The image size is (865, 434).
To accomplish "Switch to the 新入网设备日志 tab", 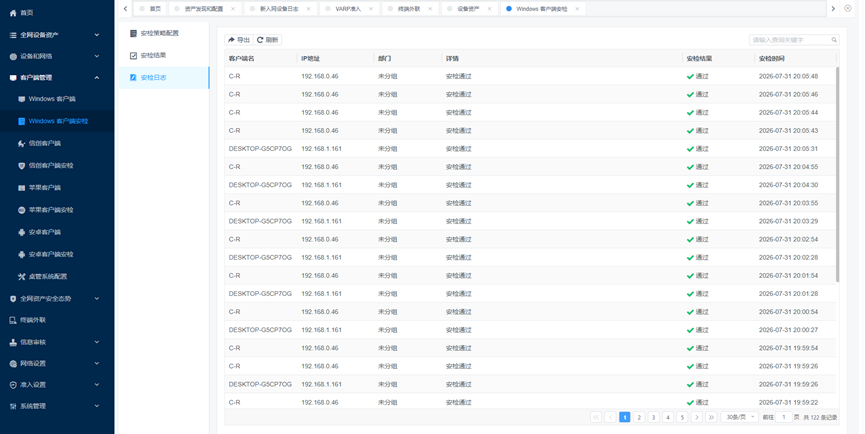I will (279, 9).
